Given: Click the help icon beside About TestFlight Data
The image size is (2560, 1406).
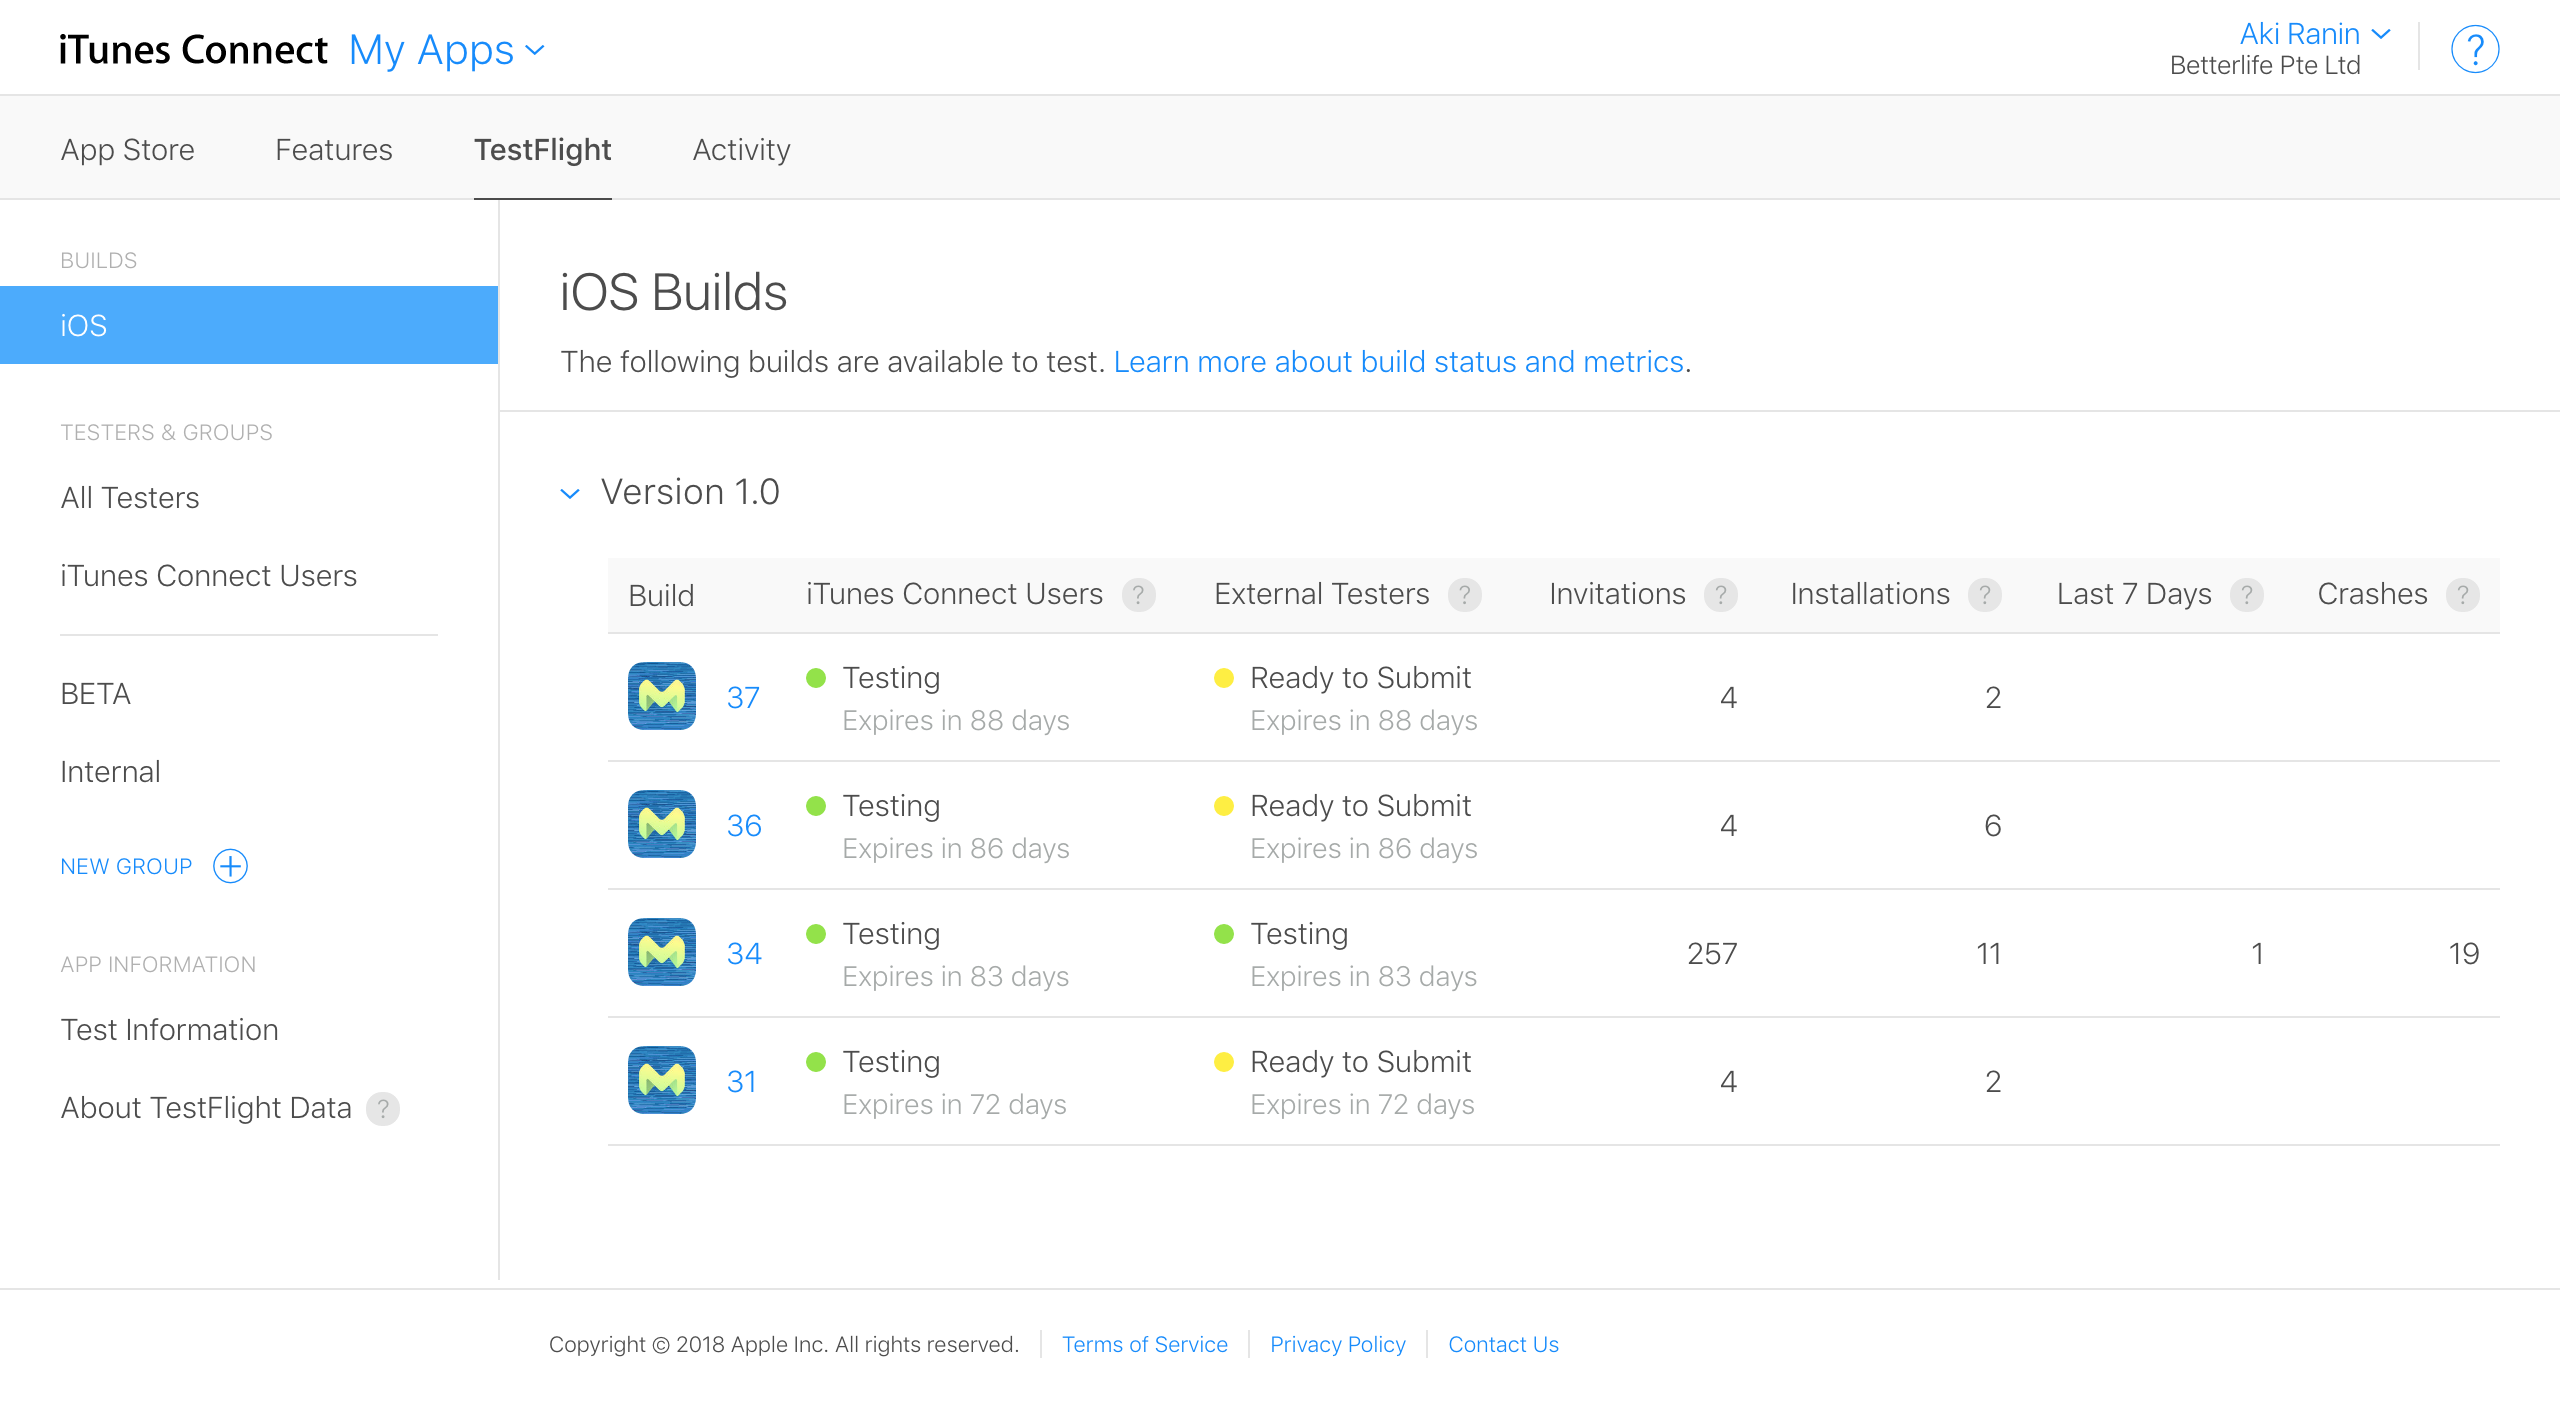Looking at the screenshot, I should click(x=383, y=1108).
